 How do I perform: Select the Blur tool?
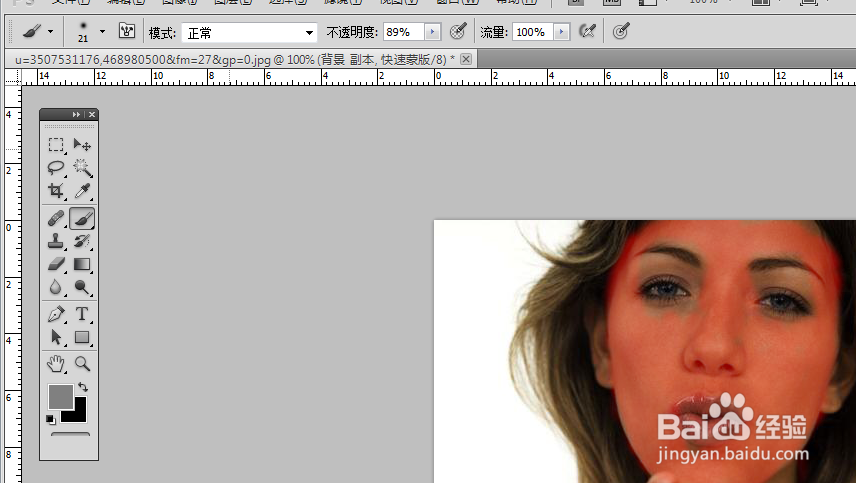pyautogui.click(x=56, y=287)
